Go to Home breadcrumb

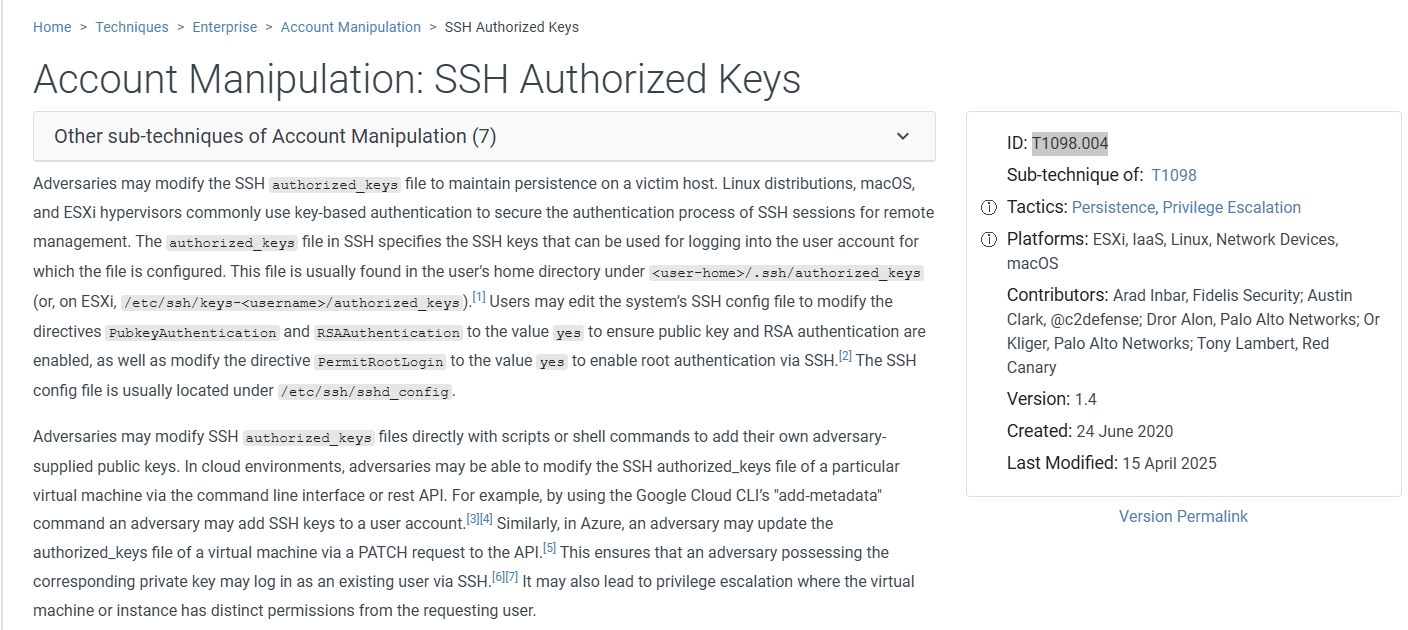click(x=52, y=27)
